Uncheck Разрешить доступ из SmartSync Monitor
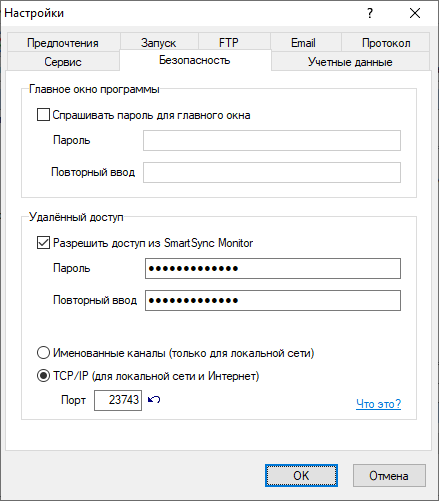This screenshot has height=501, width=439. tap(43, 243)
